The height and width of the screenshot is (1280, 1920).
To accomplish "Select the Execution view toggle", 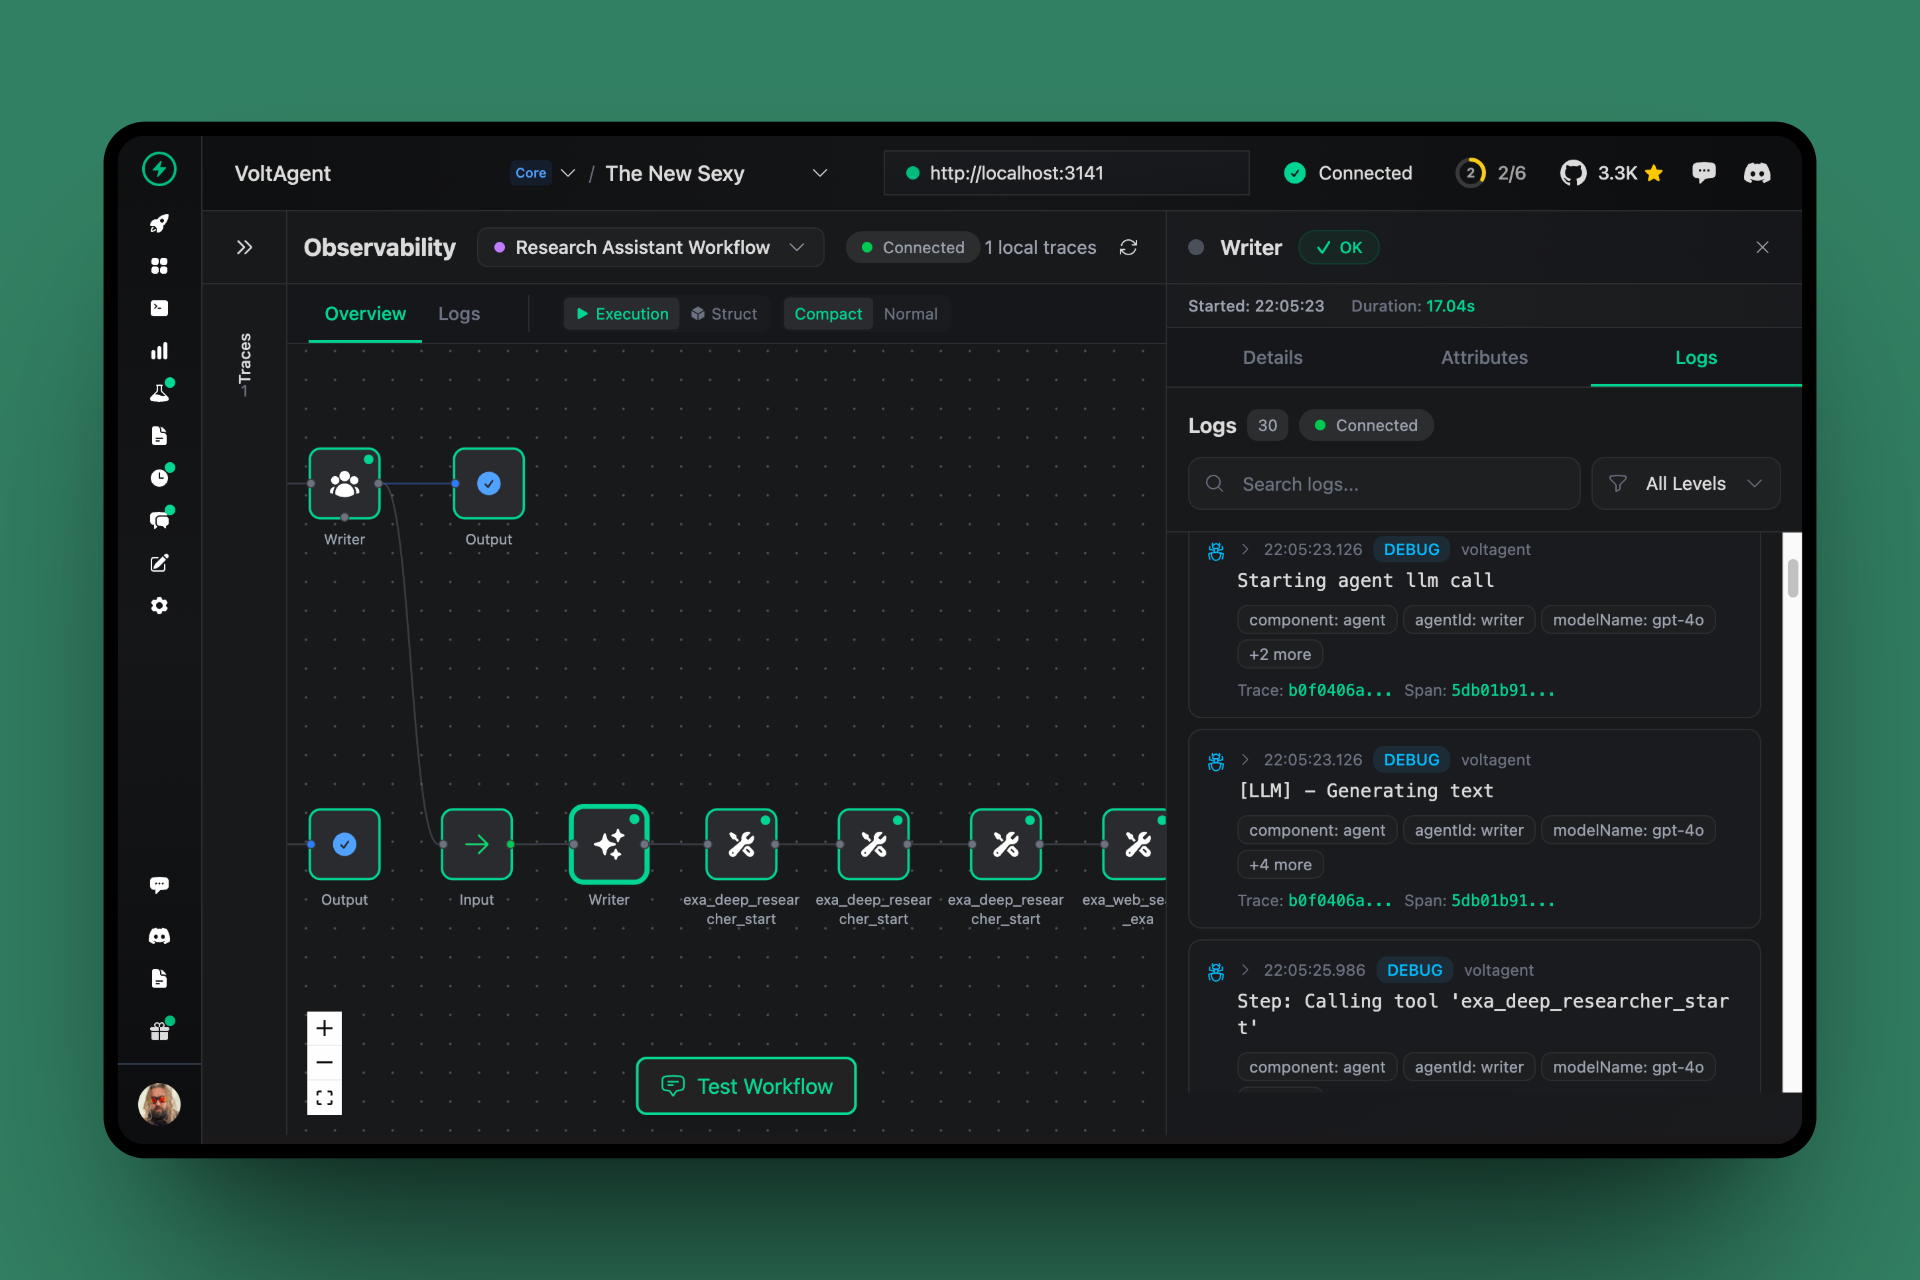I will [x=621, y=314].
